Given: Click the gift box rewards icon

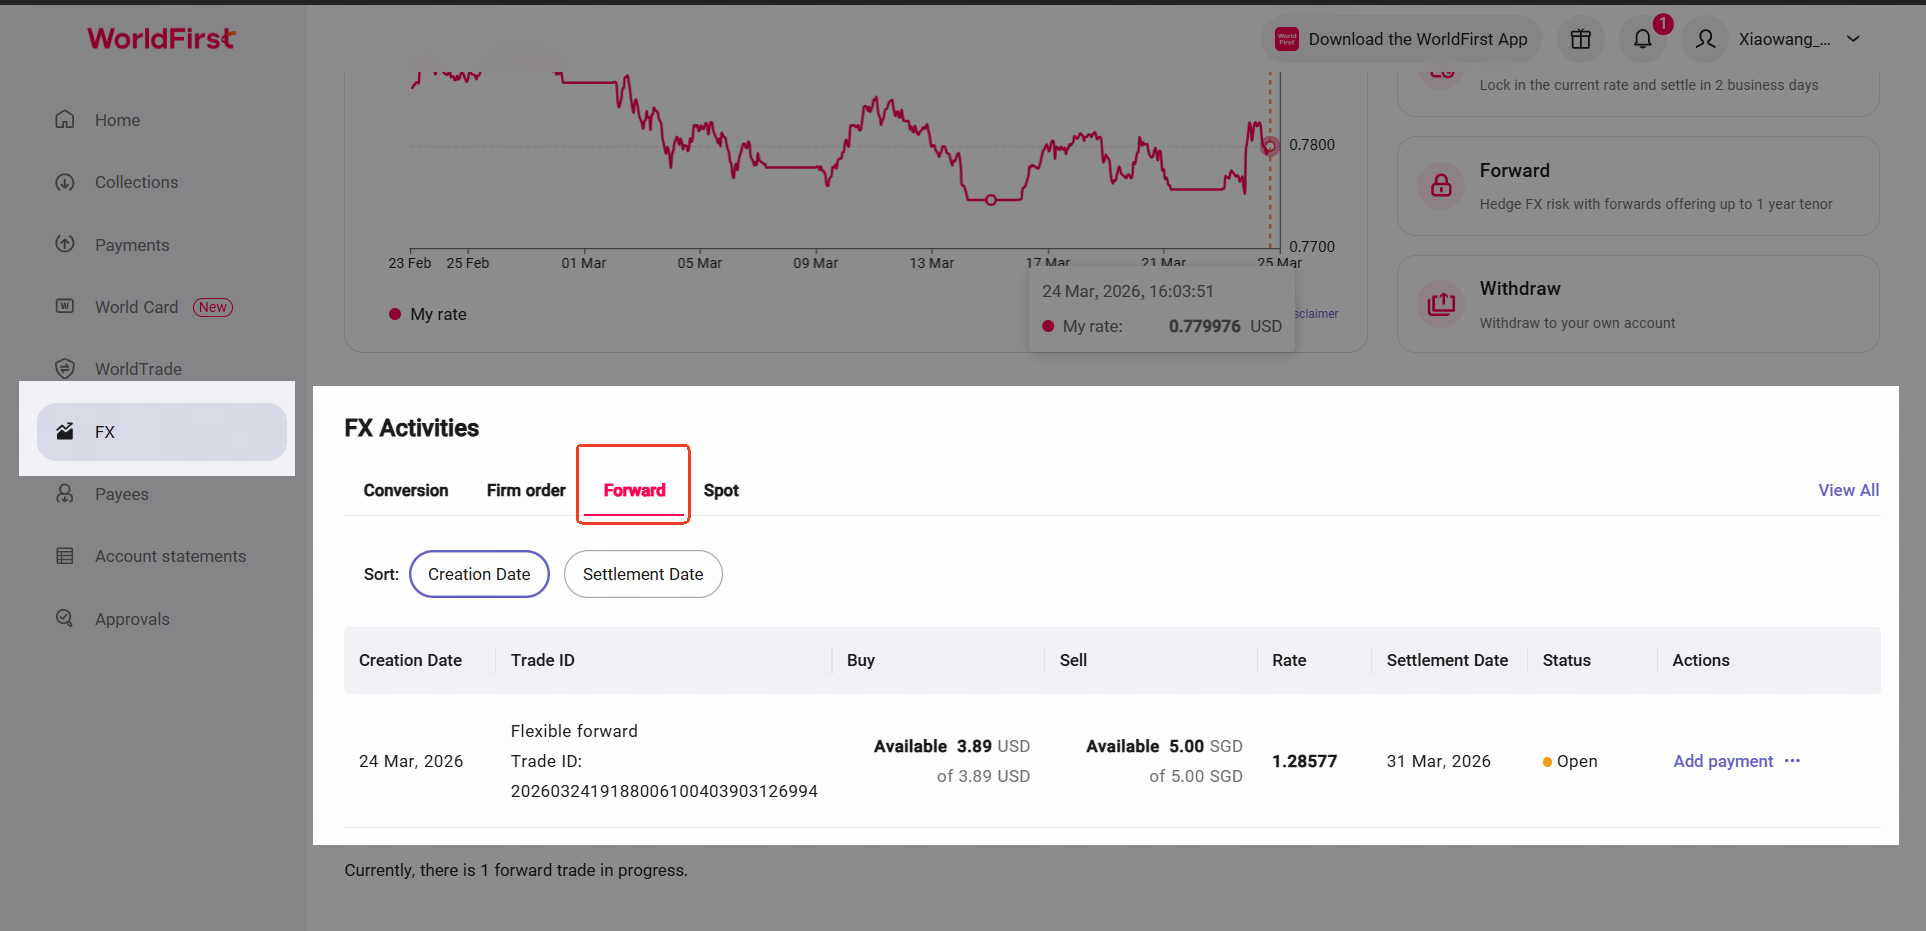Looking at the screenshot, I should pos(1580,39).
